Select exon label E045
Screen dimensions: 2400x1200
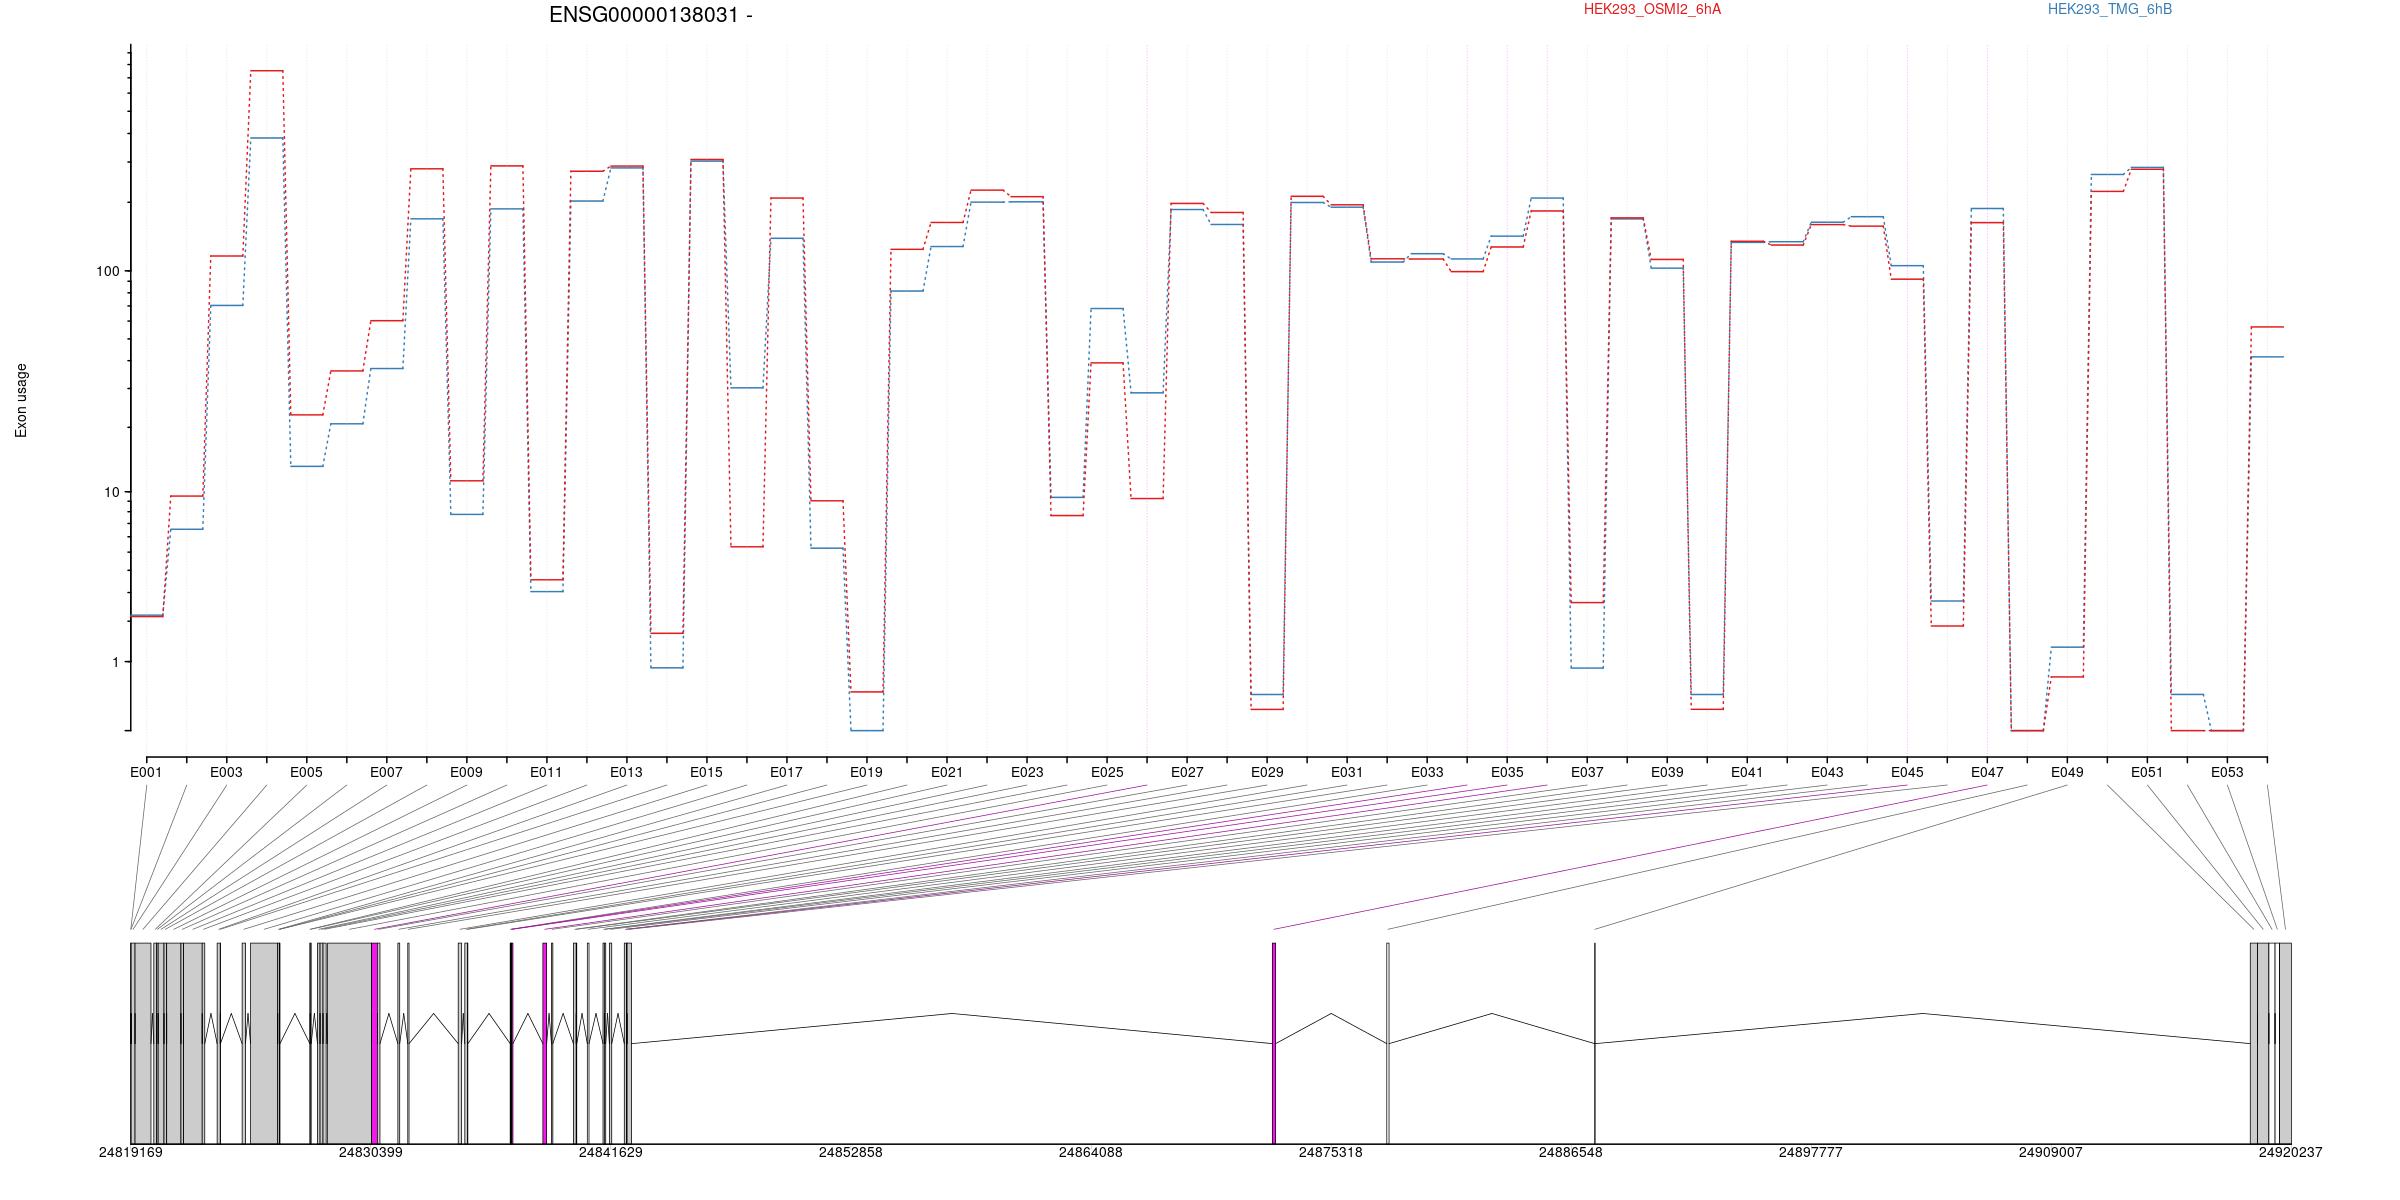pos(1907,772)
